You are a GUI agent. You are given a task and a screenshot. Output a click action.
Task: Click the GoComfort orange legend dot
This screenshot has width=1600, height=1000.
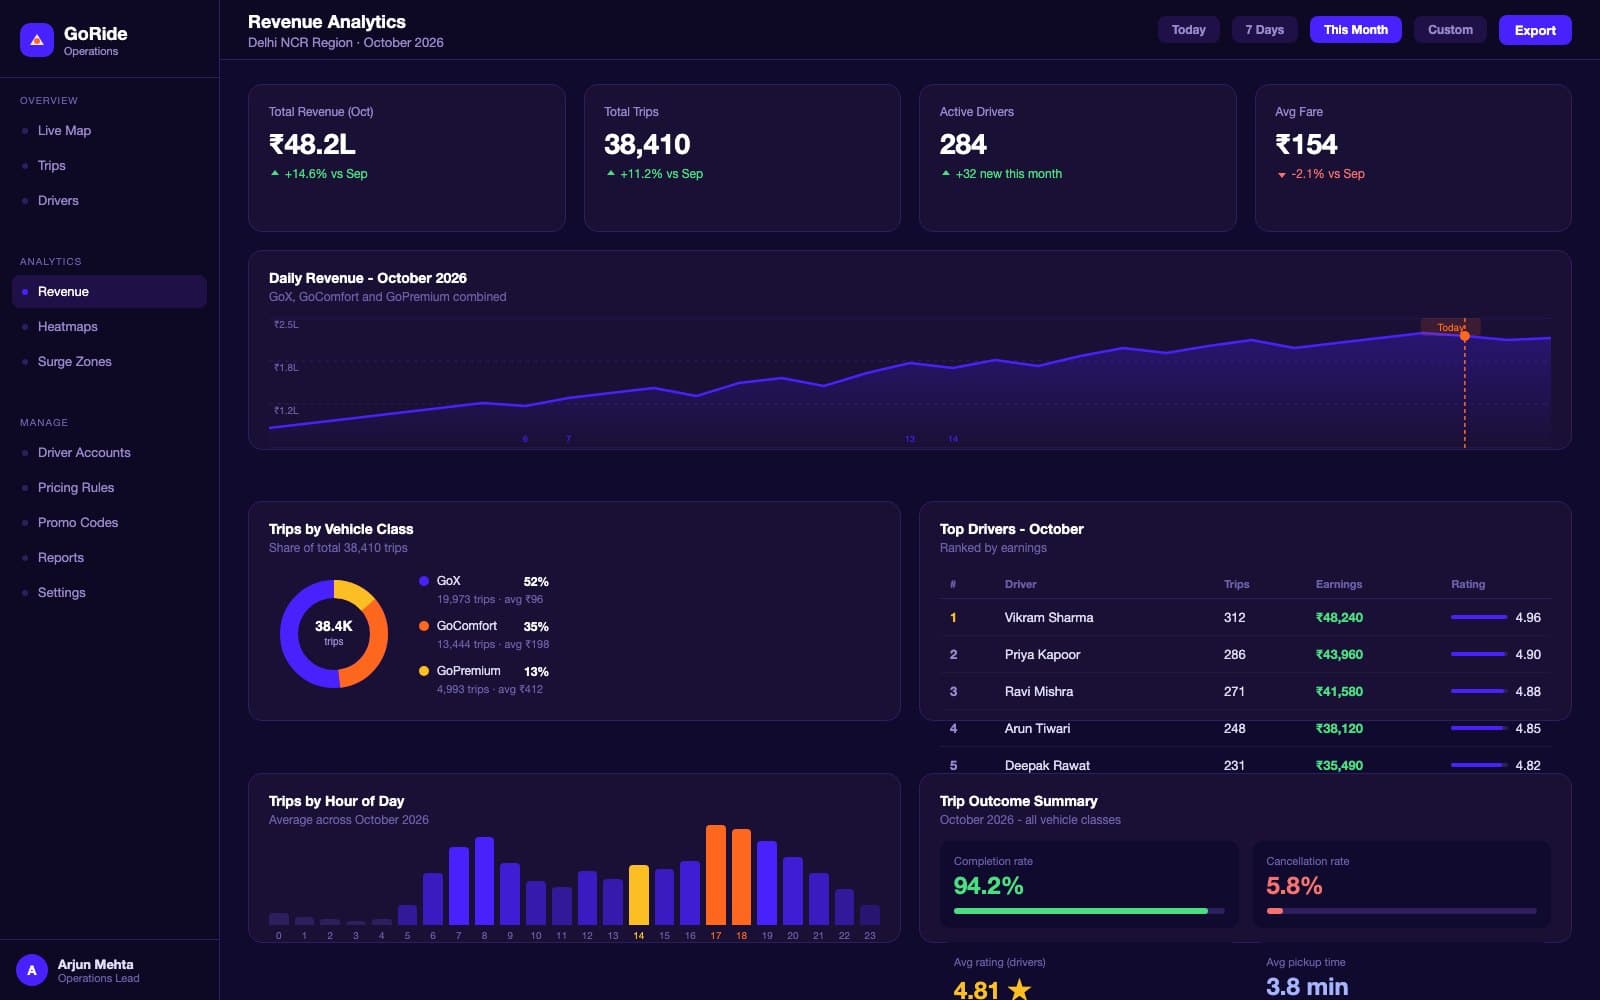(424, 626)
